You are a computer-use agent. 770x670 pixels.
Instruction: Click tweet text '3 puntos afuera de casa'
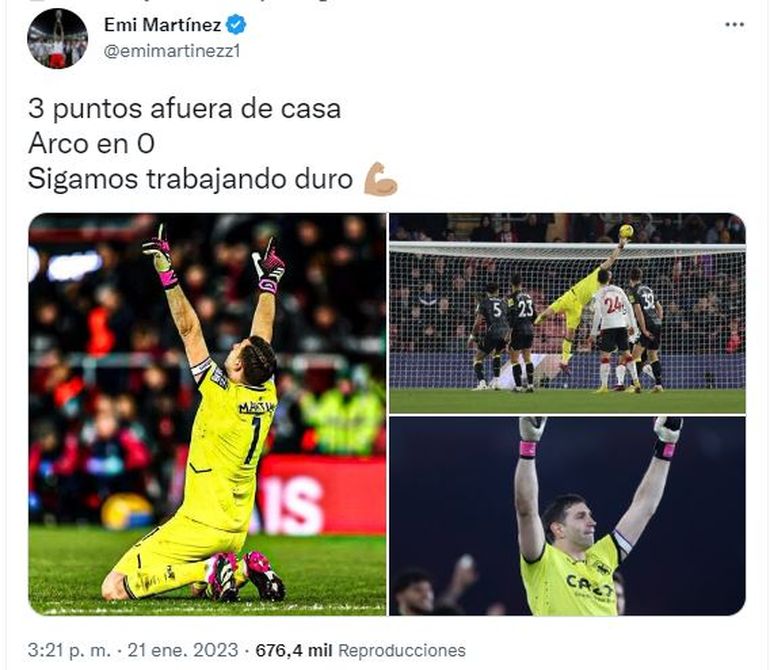[184, 109]
